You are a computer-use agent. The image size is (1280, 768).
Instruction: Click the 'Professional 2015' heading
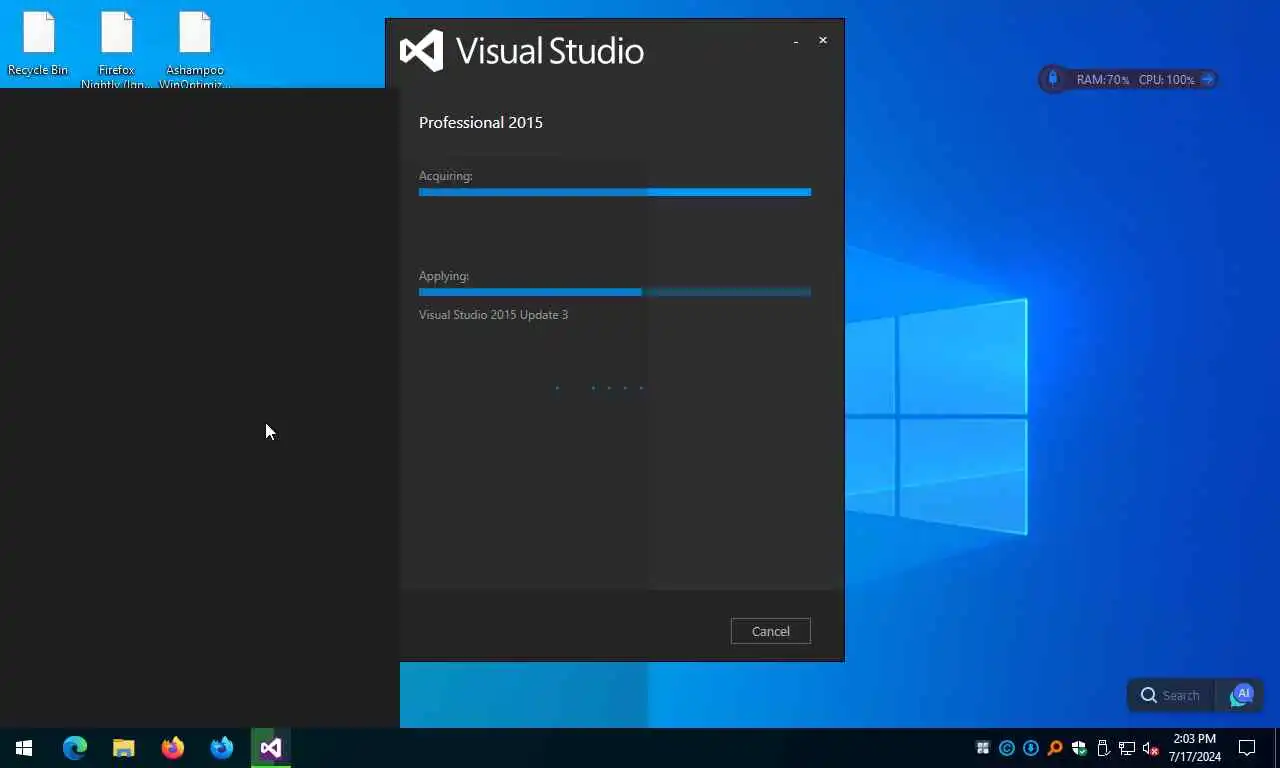[481, 122]
